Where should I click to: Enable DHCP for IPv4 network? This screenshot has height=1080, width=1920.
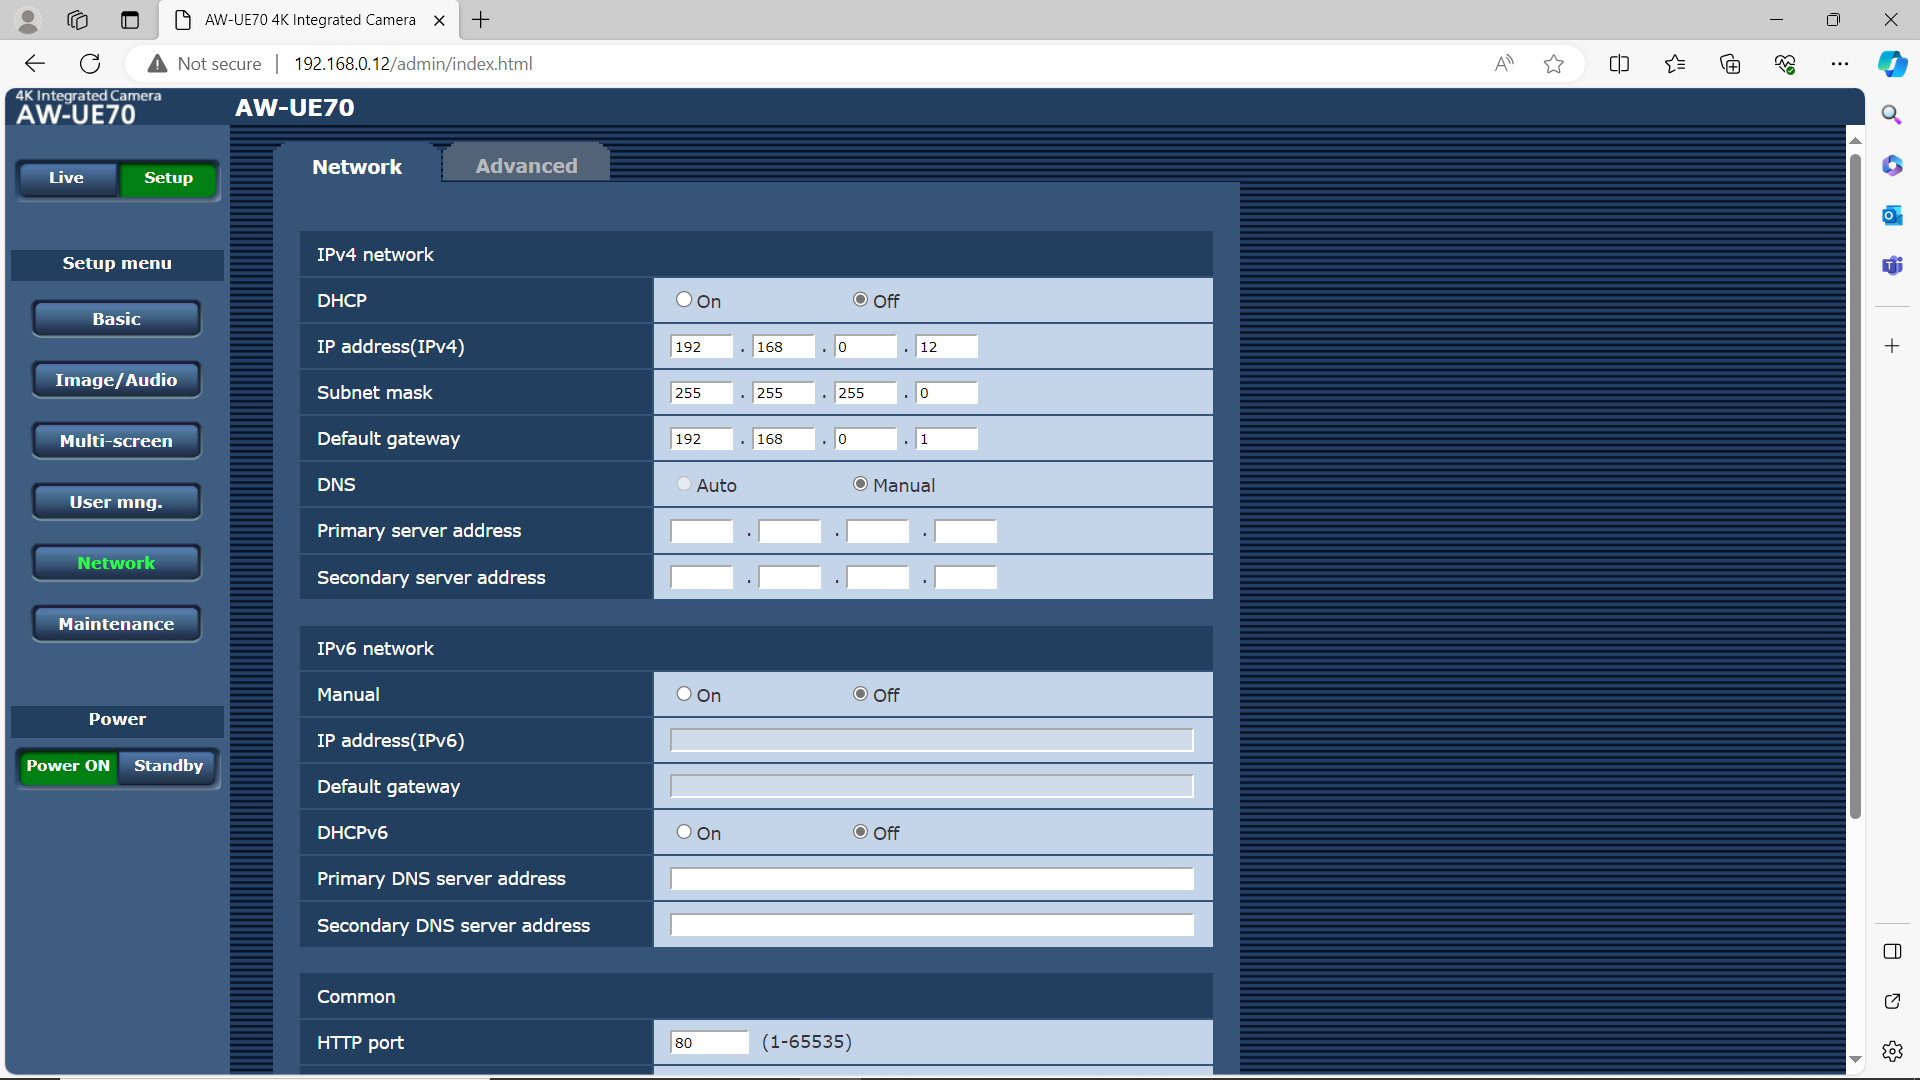coord(684,299)
